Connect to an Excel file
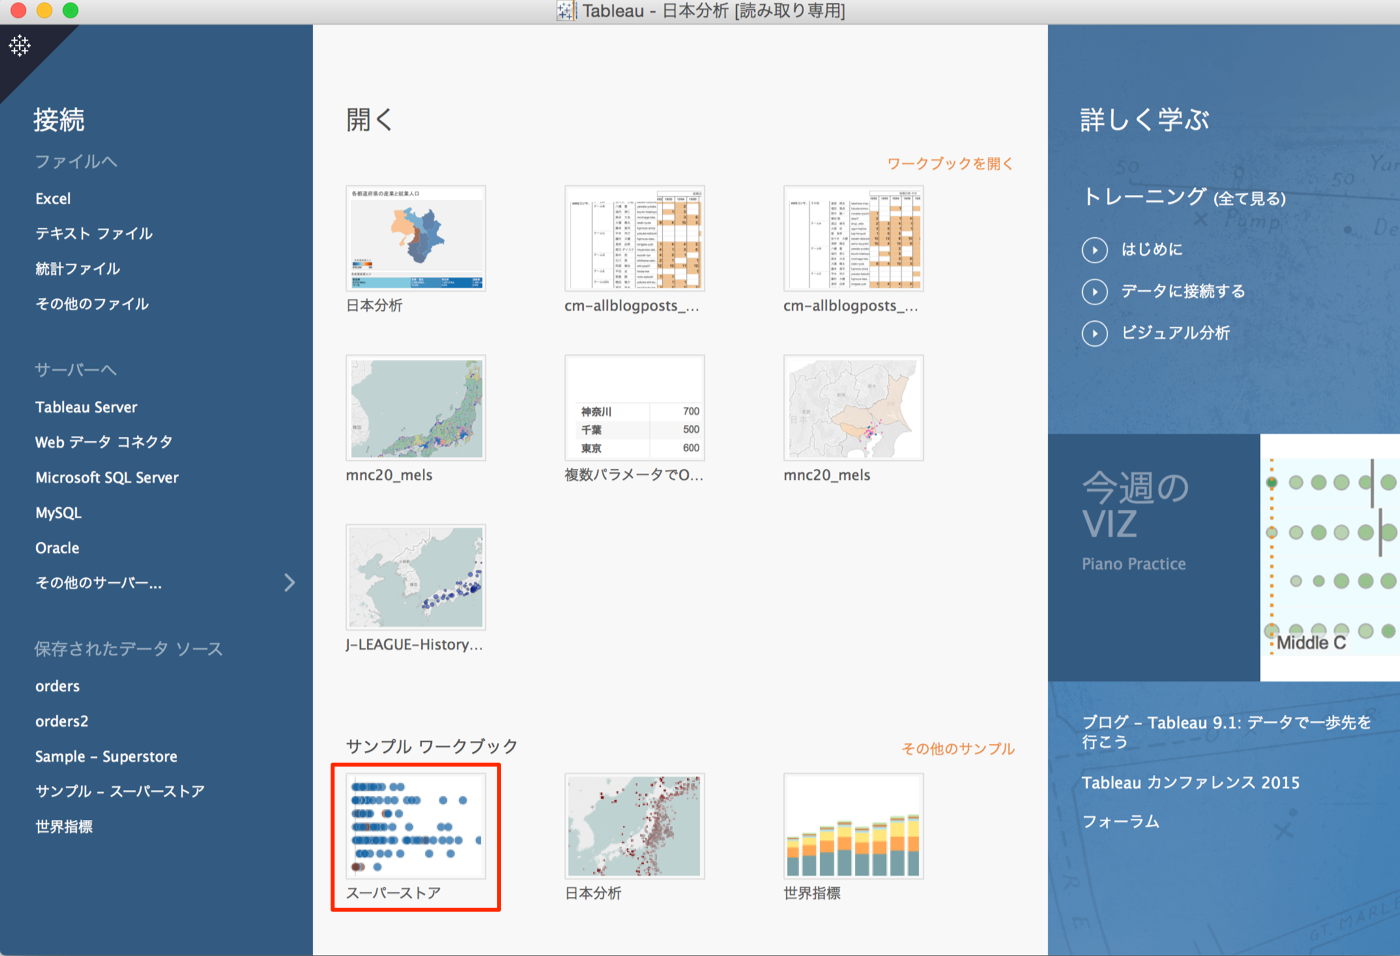The image size is (1400, 956). tap(53, 199)
